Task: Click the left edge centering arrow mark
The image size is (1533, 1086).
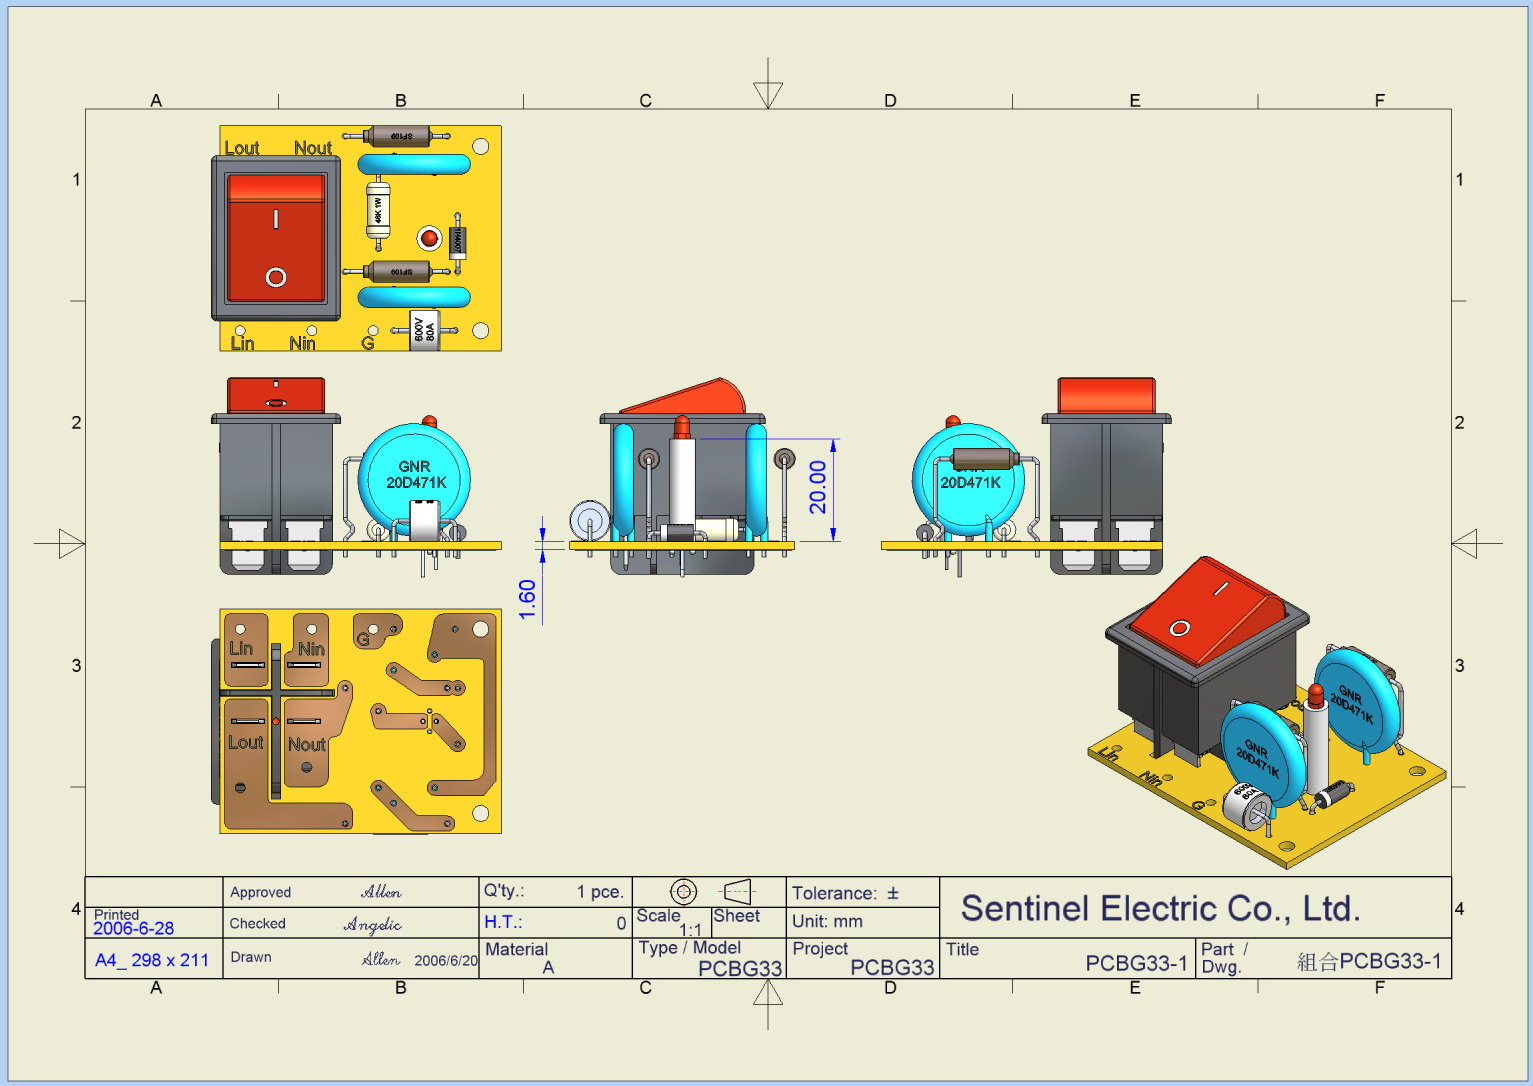Action: coord(70,544)
